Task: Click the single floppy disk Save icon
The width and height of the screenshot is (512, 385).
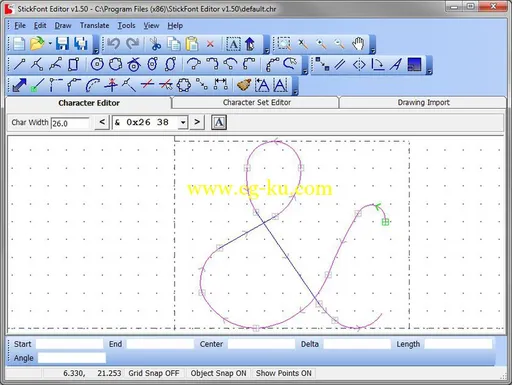Action: coord(62,44)
